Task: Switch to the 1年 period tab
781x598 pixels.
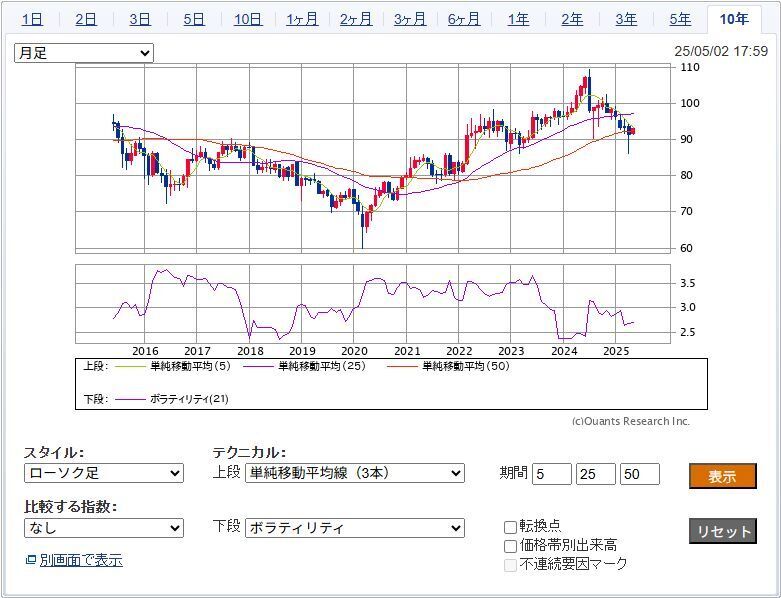Action: pos(518,19)
